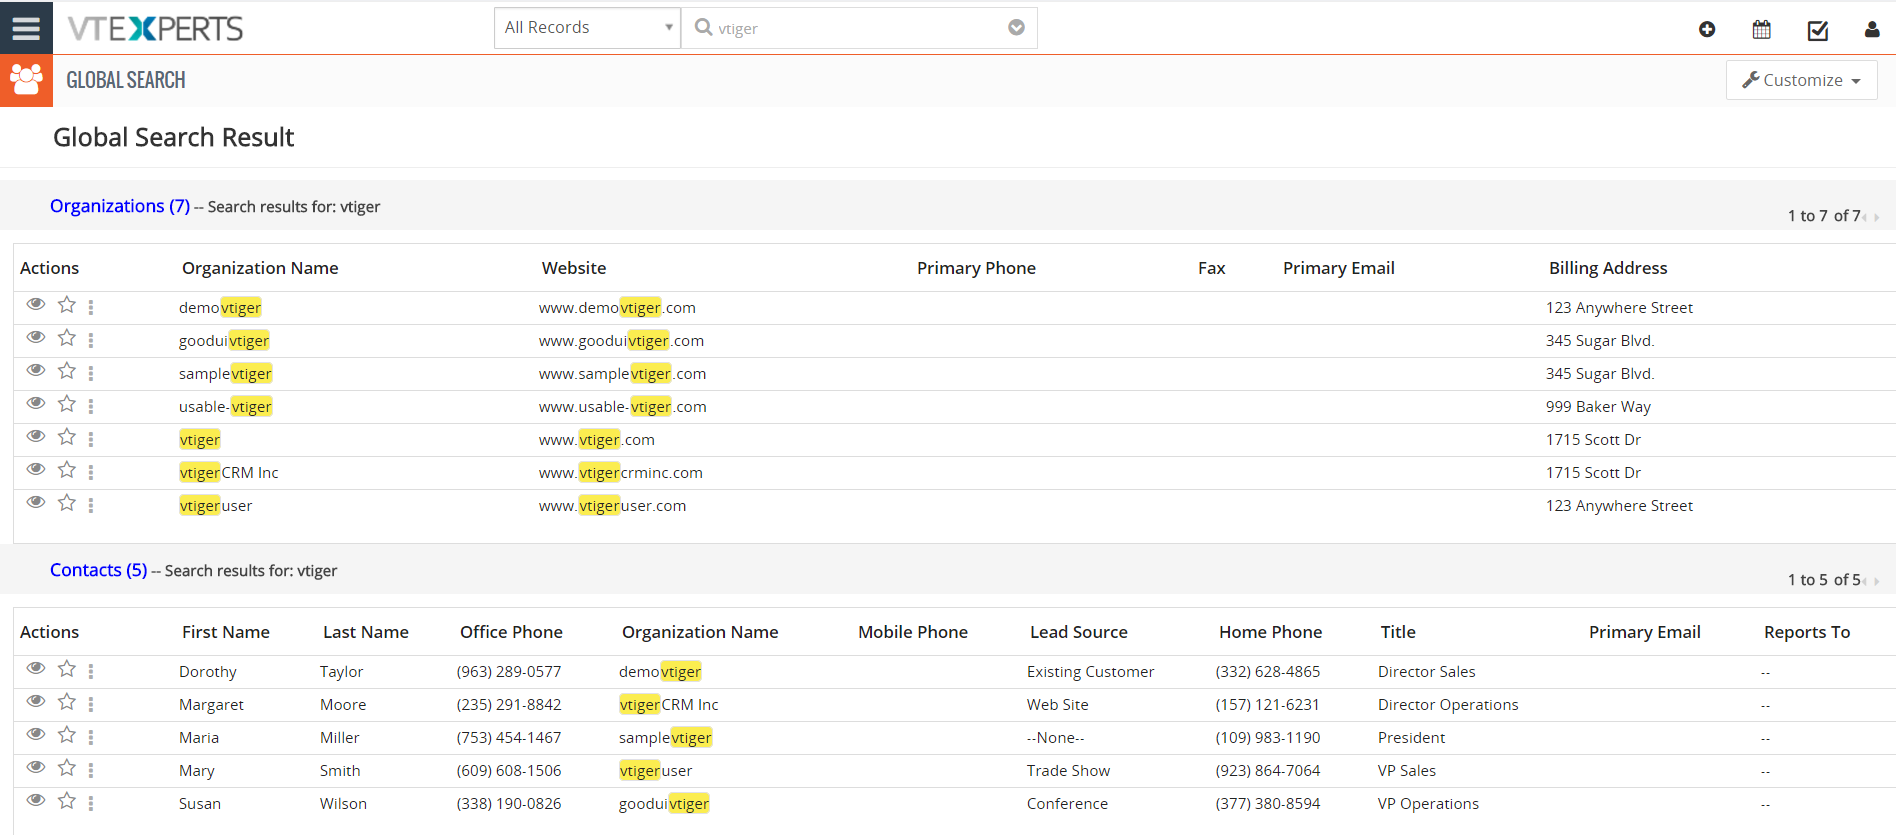The height and width of the screenshot is (835, 1896).
Task: Open more actions for vtiger organization row
Action: click(x=91, y=439)
